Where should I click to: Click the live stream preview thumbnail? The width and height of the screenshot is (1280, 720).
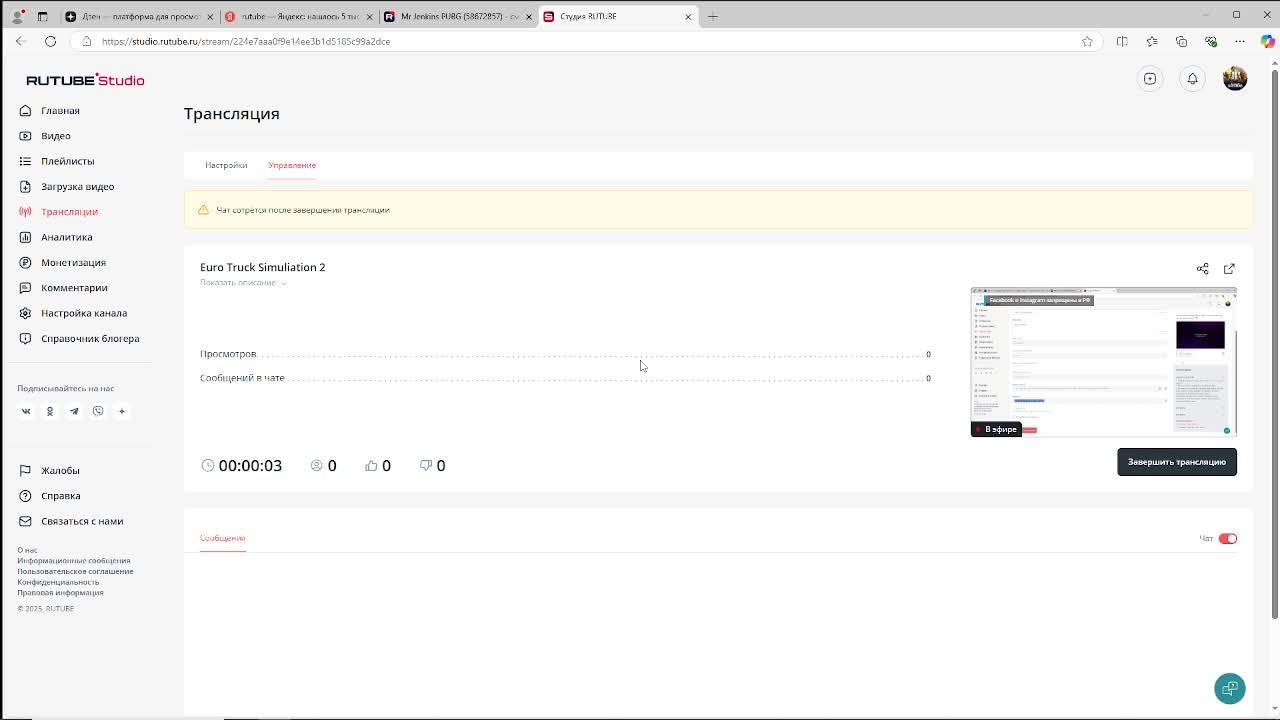(1103, 362)
